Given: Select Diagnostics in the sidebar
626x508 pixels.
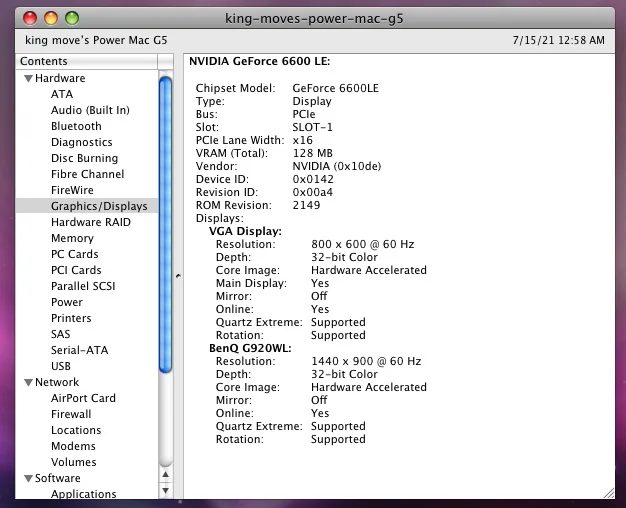Looking at the screenshot, I should (81, 142).
